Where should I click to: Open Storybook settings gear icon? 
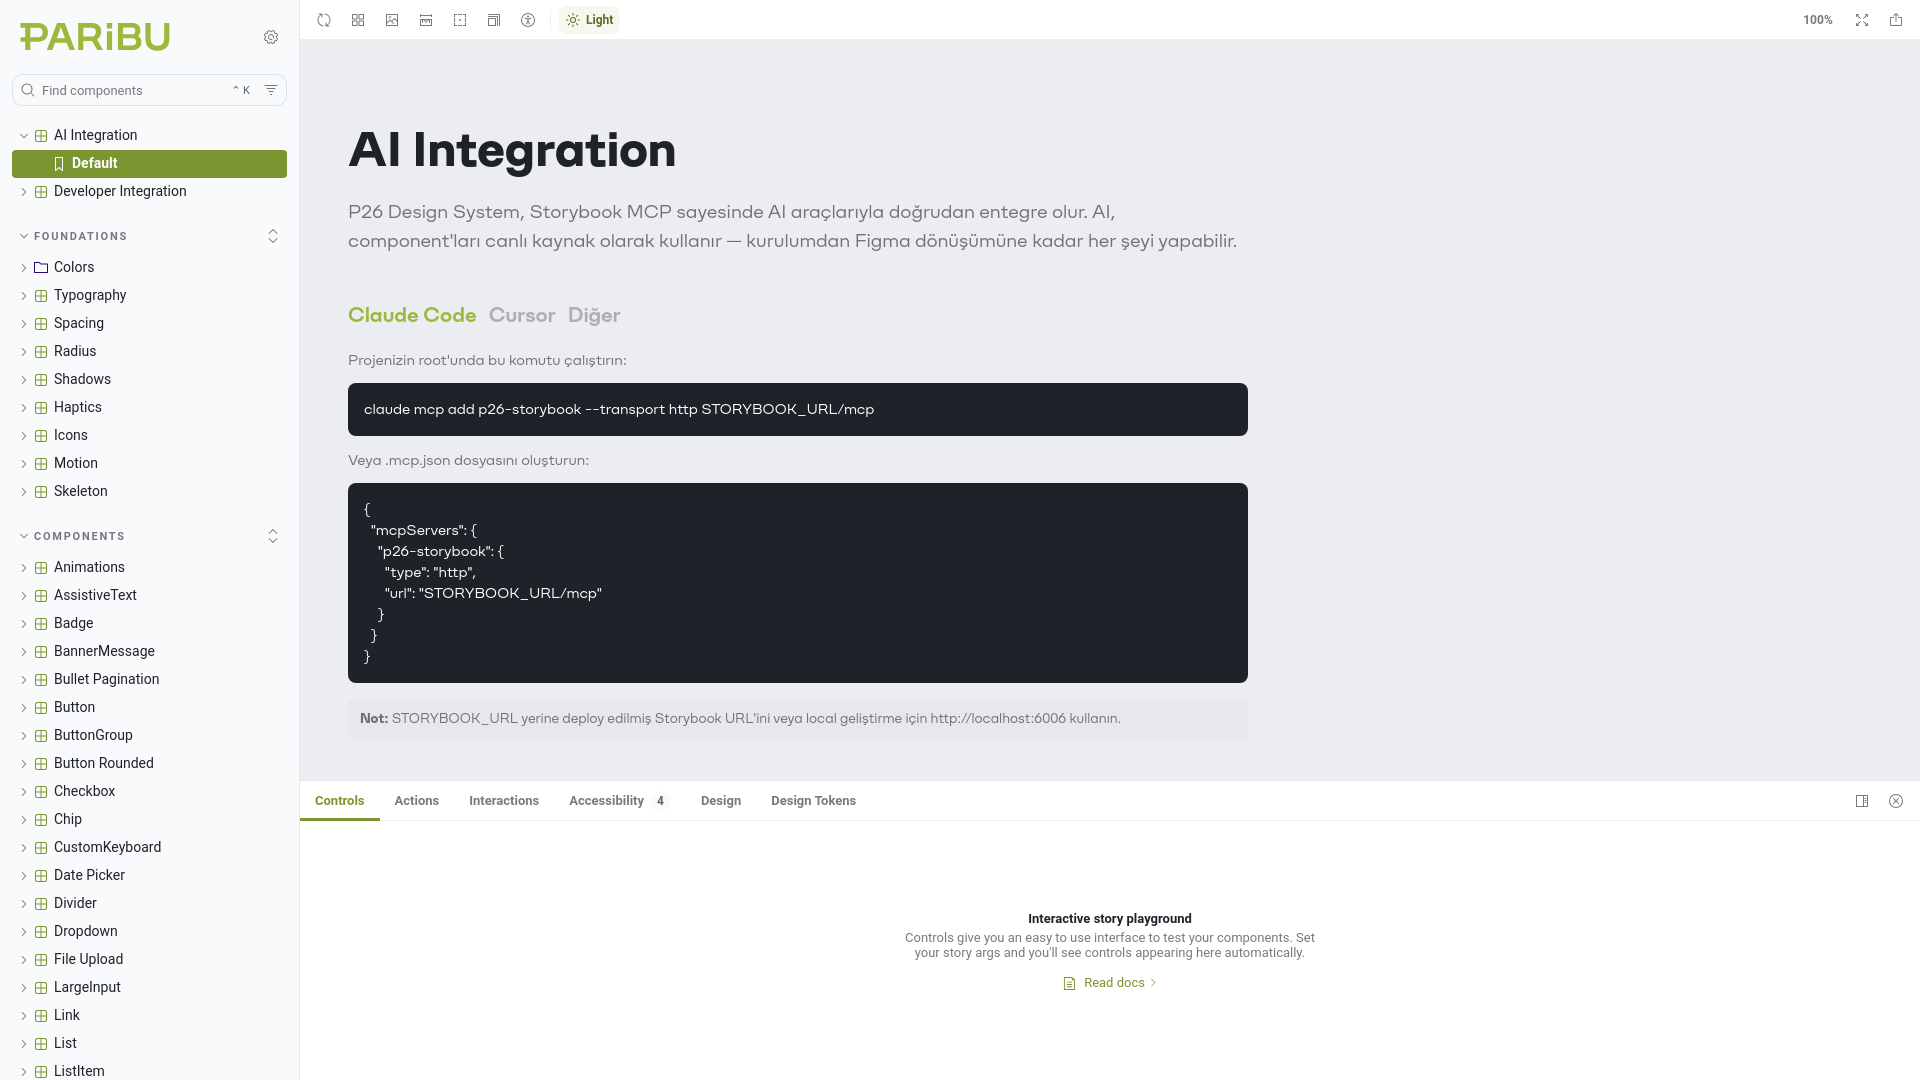coord(271,37)
